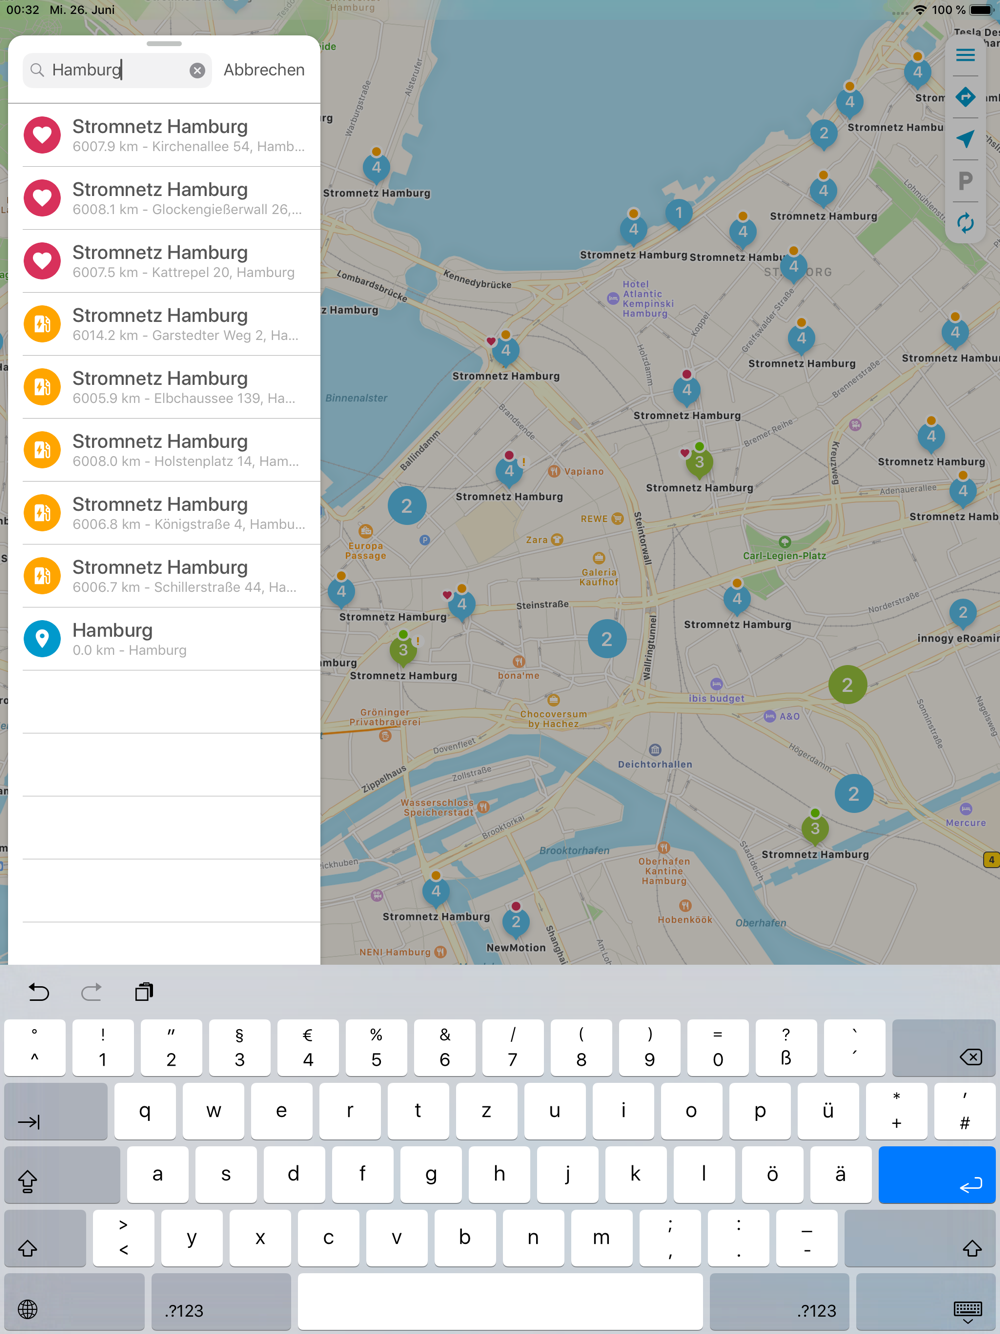Tap the blue return key

(937, 1175)
